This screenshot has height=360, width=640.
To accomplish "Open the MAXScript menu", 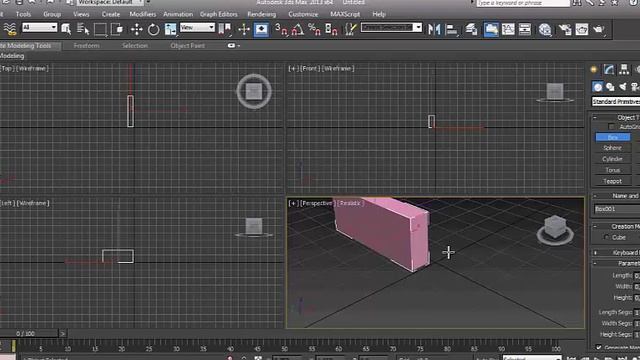I will pos(345,14).
